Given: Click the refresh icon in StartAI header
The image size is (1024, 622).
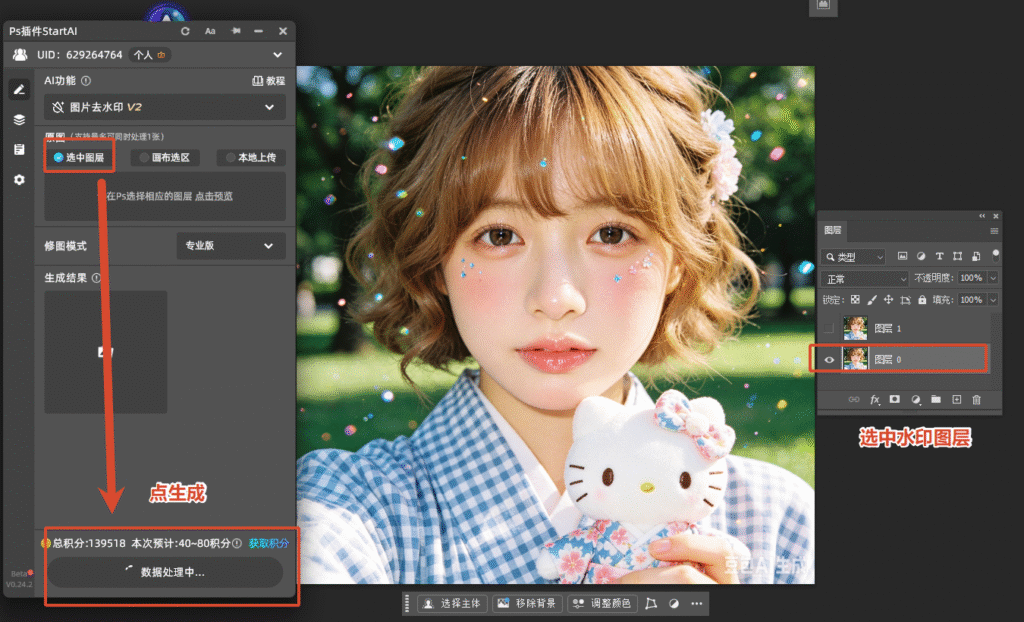Looking at the screenshot, I should point(185,31).
